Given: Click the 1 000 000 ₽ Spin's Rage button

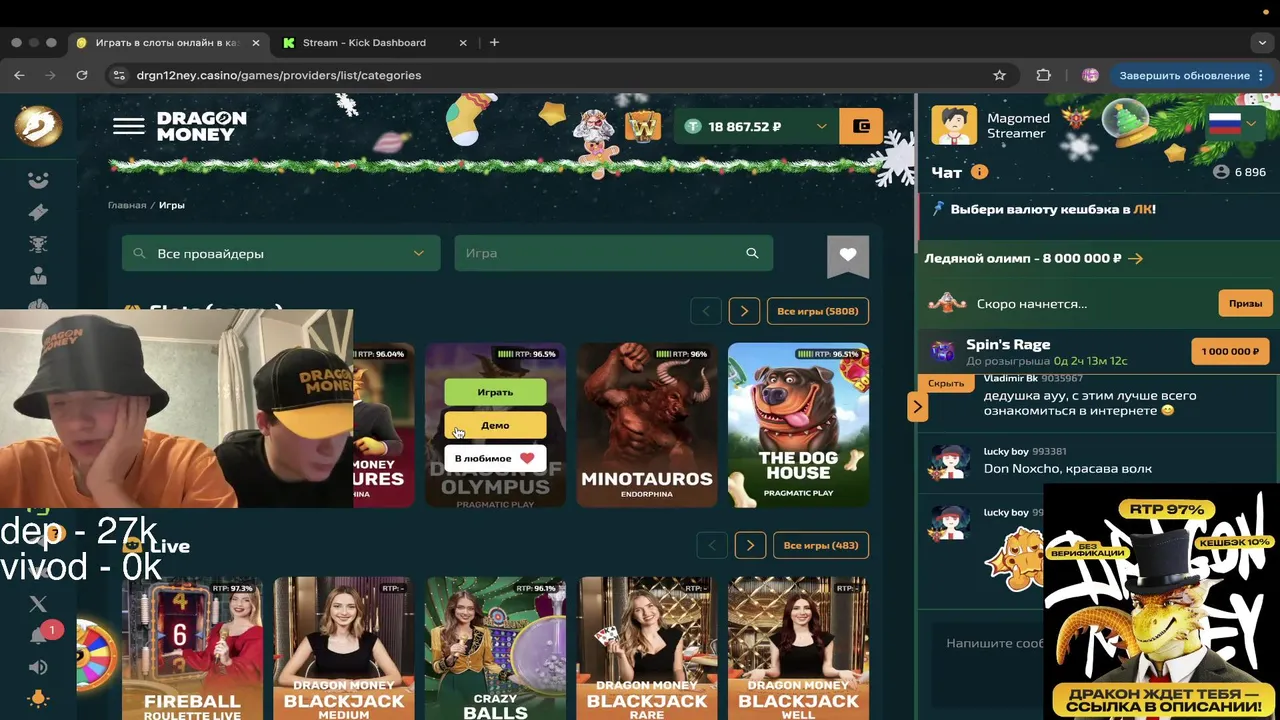Looking at the screenshot, I should (1230, 351).
